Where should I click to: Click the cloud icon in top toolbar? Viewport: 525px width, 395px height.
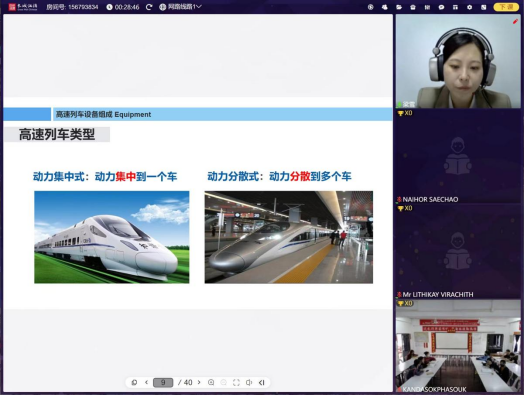coord(384,7)
